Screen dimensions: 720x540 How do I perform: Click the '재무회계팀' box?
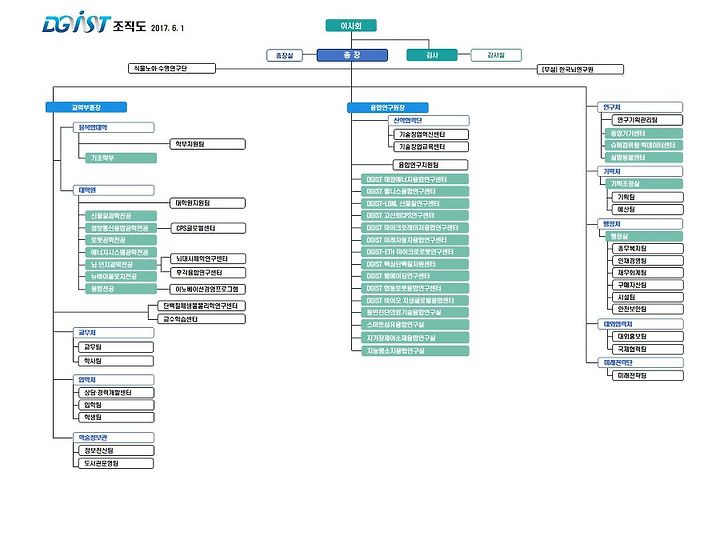[647, 273]
